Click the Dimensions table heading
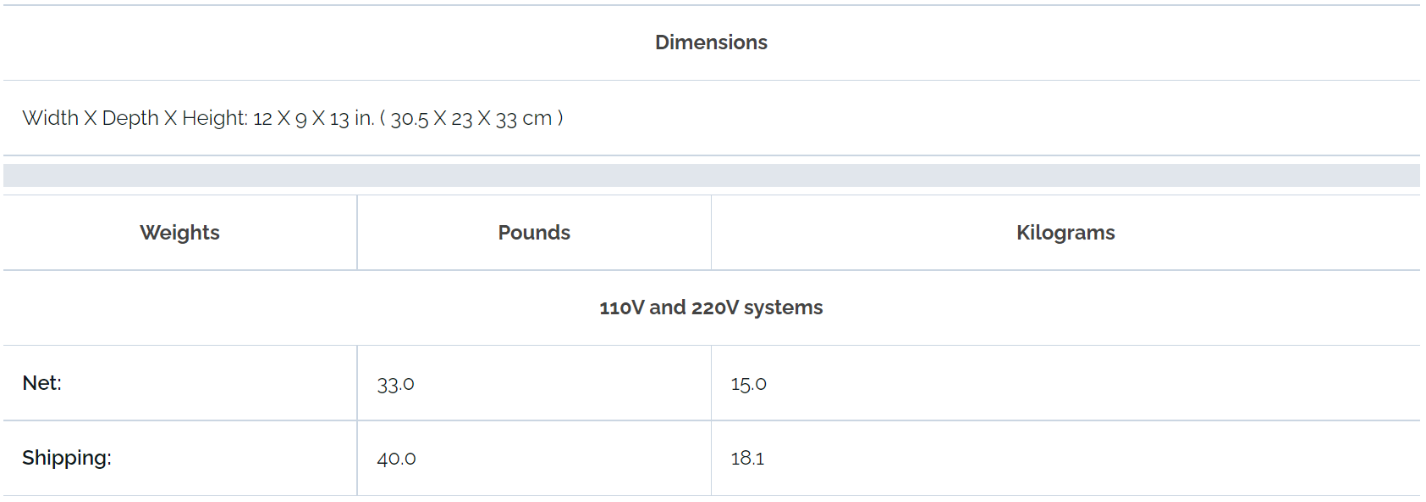This screenshot has height=502, width=1426. (x=711, y=43)
